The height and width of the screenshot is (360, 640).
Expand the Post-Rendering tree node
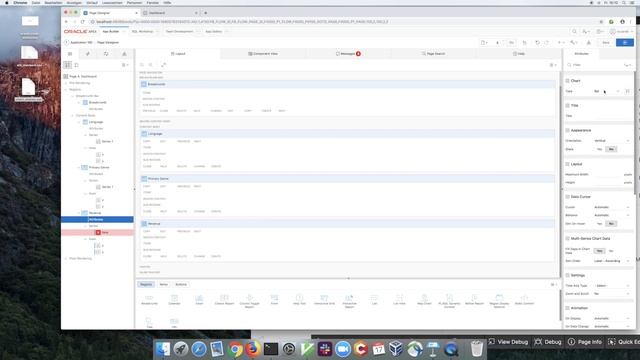[66, 258]
